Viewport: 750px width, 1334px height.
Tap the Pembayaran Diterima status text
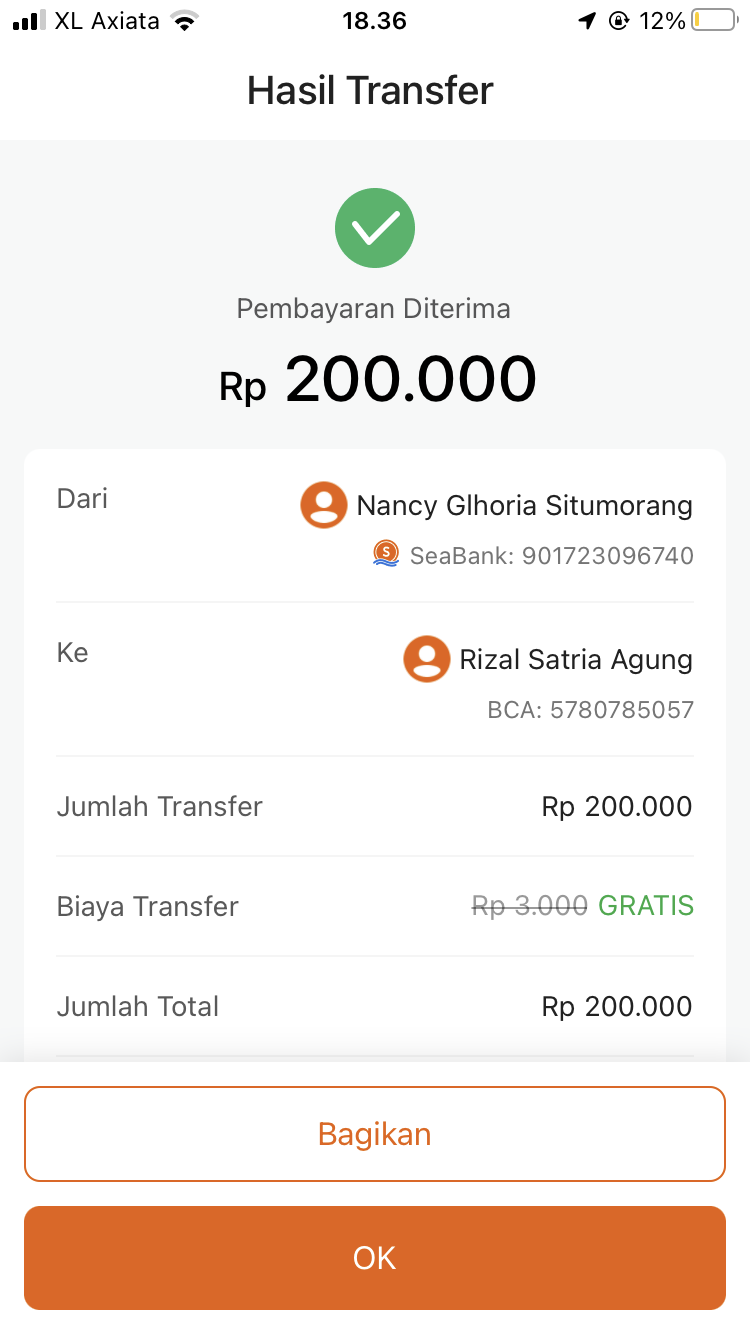373,308
